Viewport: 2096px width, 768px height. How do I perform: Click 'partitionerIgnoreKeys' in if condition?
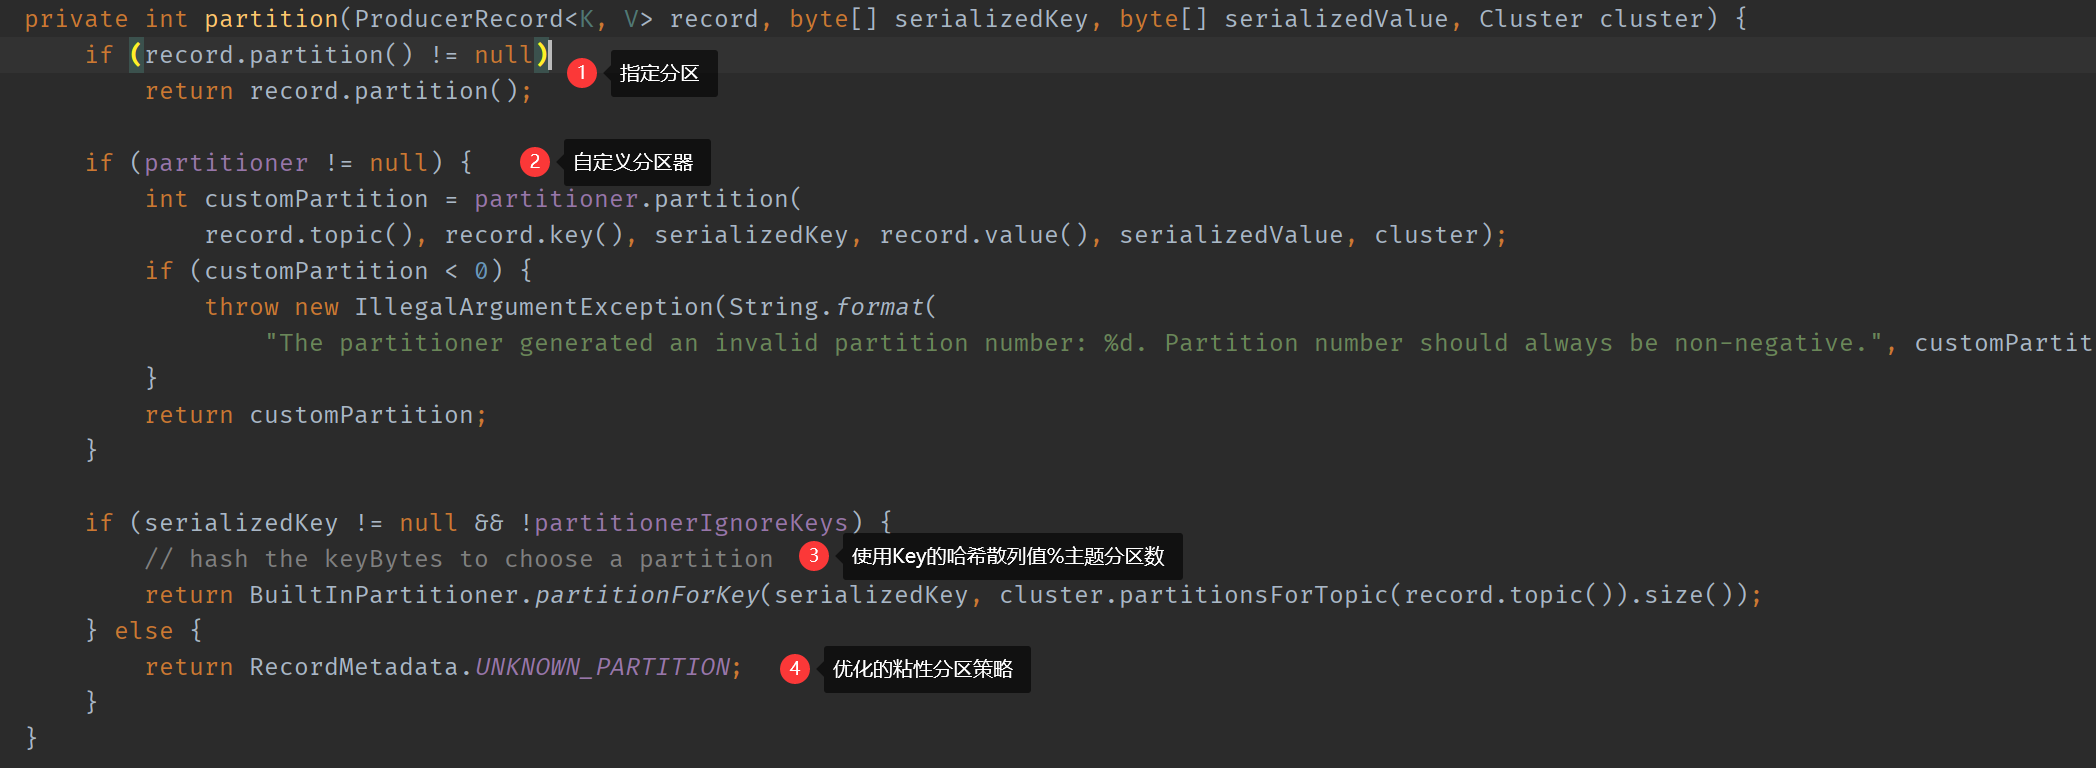tap(691, 523)
